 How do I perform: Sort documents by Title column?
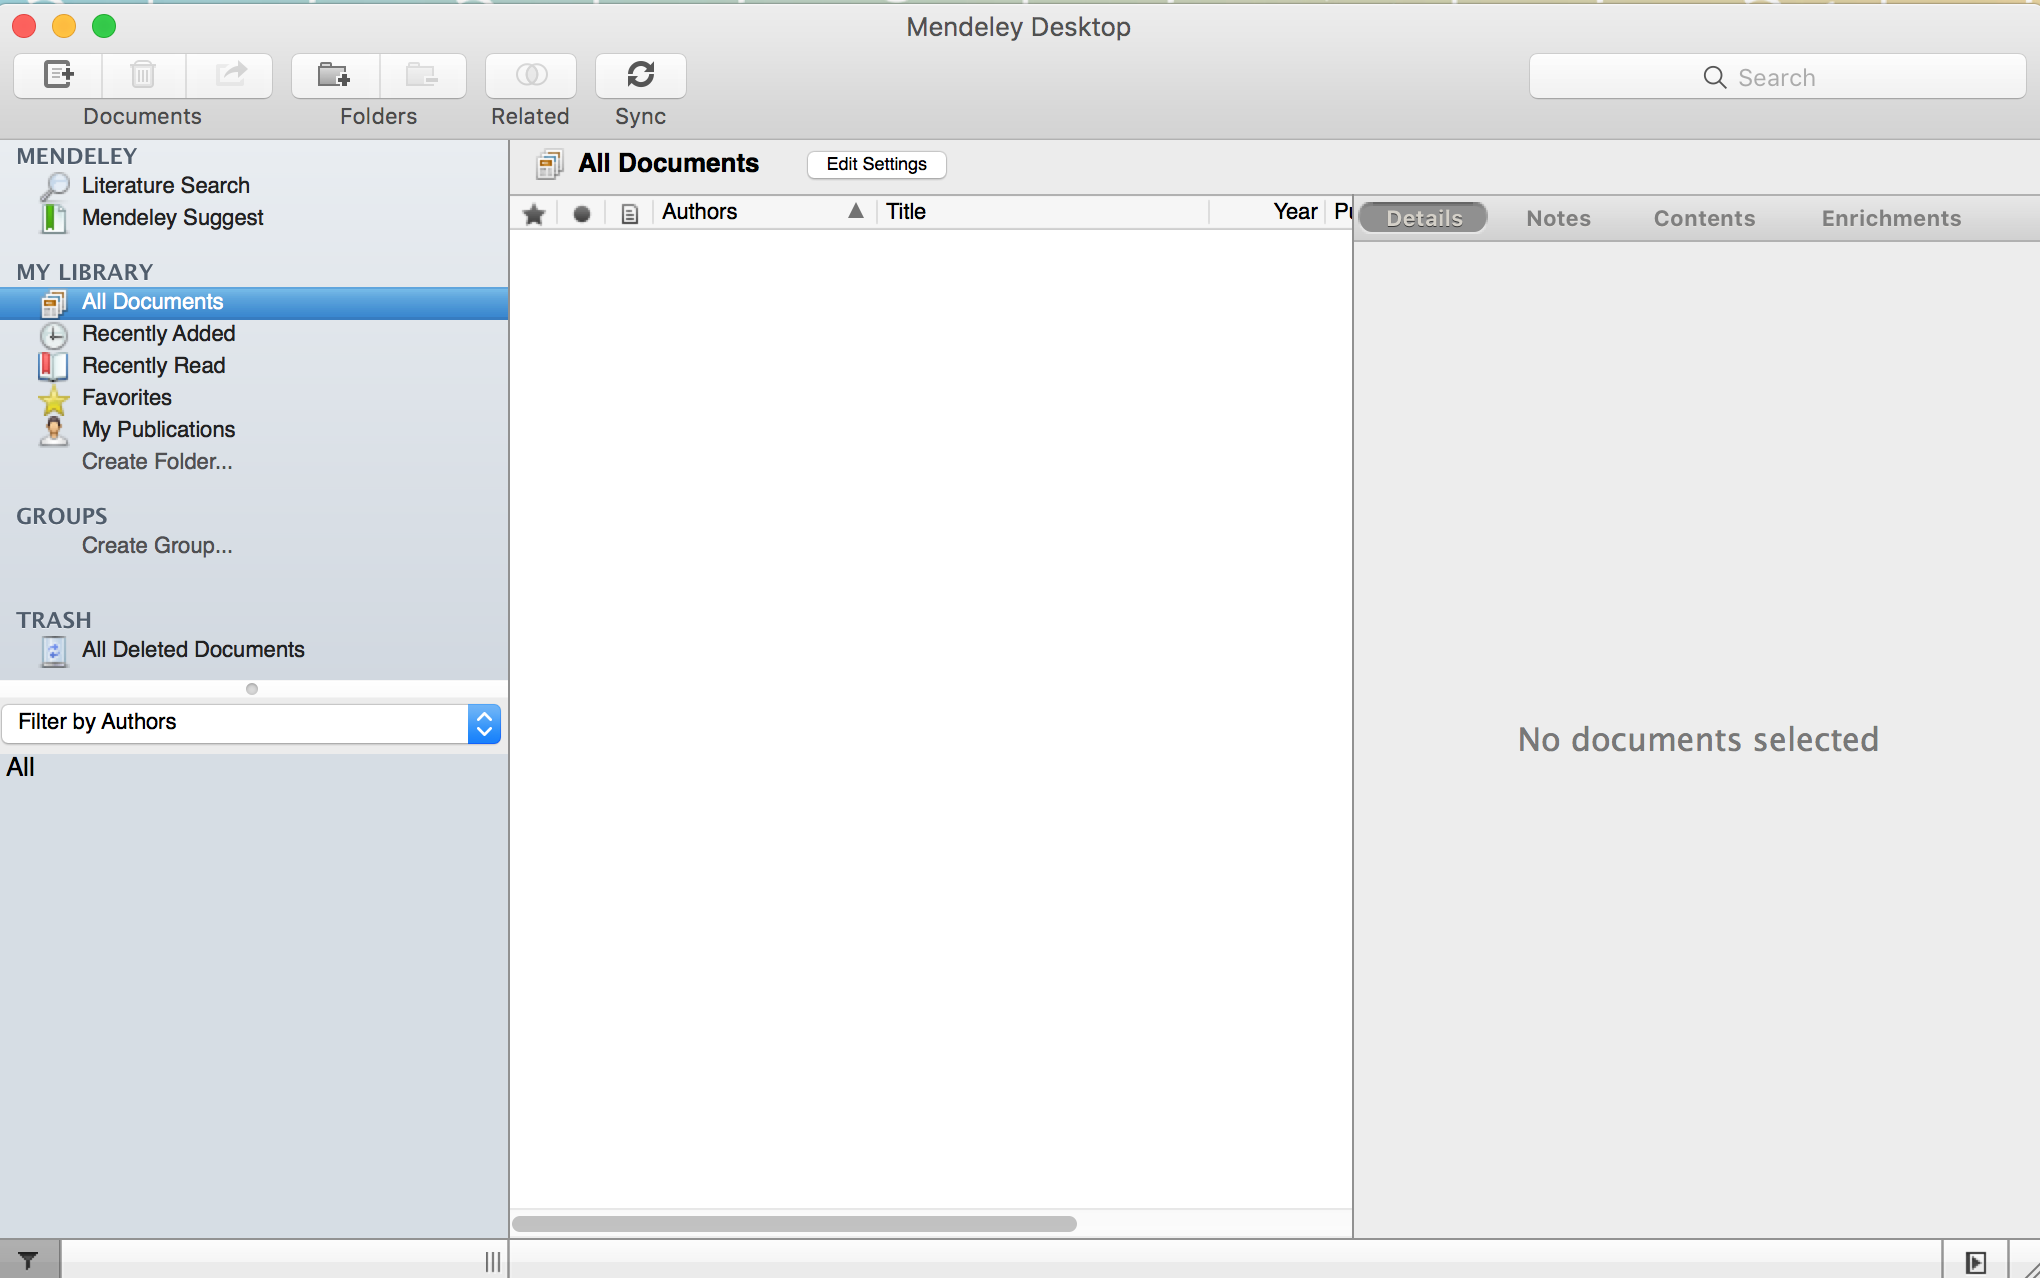[1043, 212]
